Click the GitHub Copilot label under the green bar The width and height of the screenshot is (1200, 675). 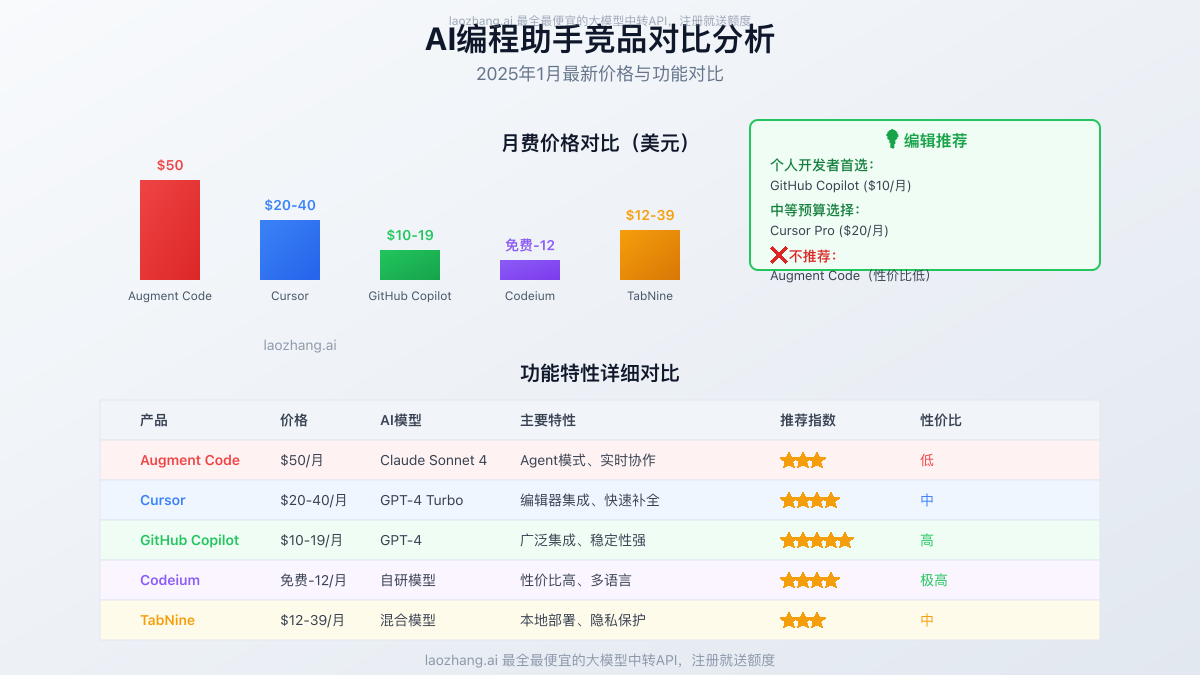[x=410, y=296]
